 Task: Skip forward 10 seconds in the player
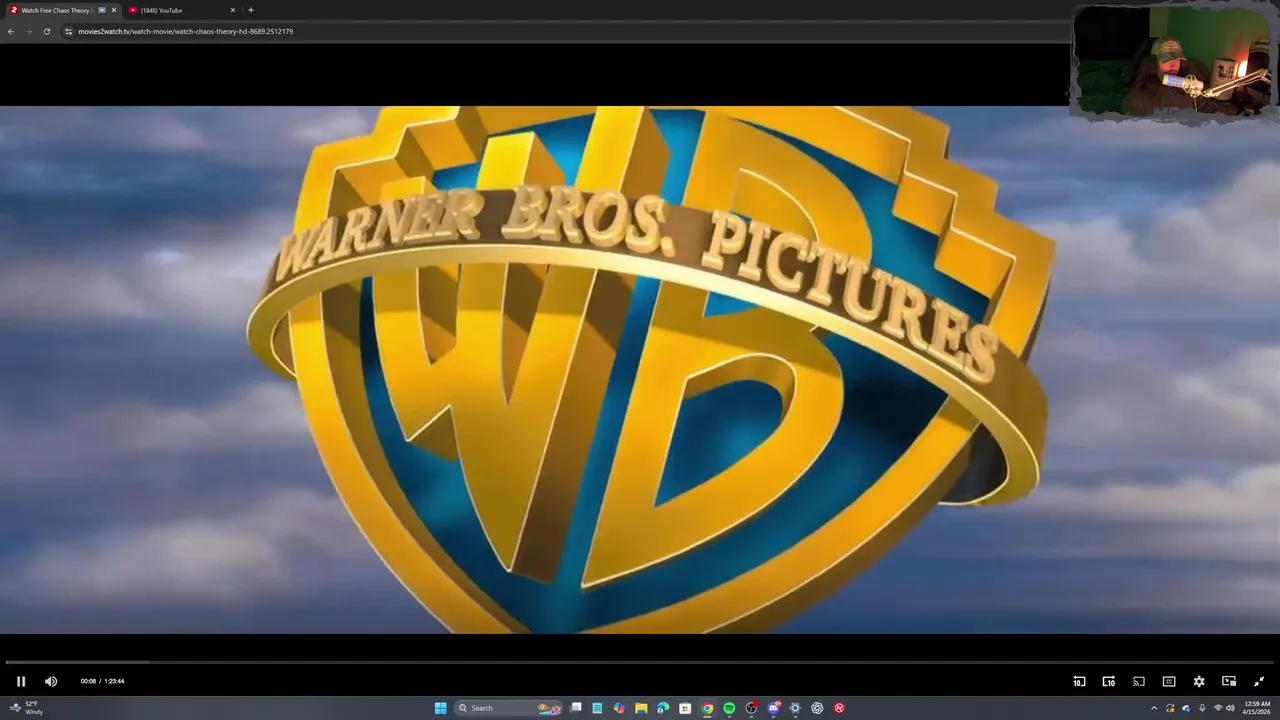click(x=1109, y=681)
